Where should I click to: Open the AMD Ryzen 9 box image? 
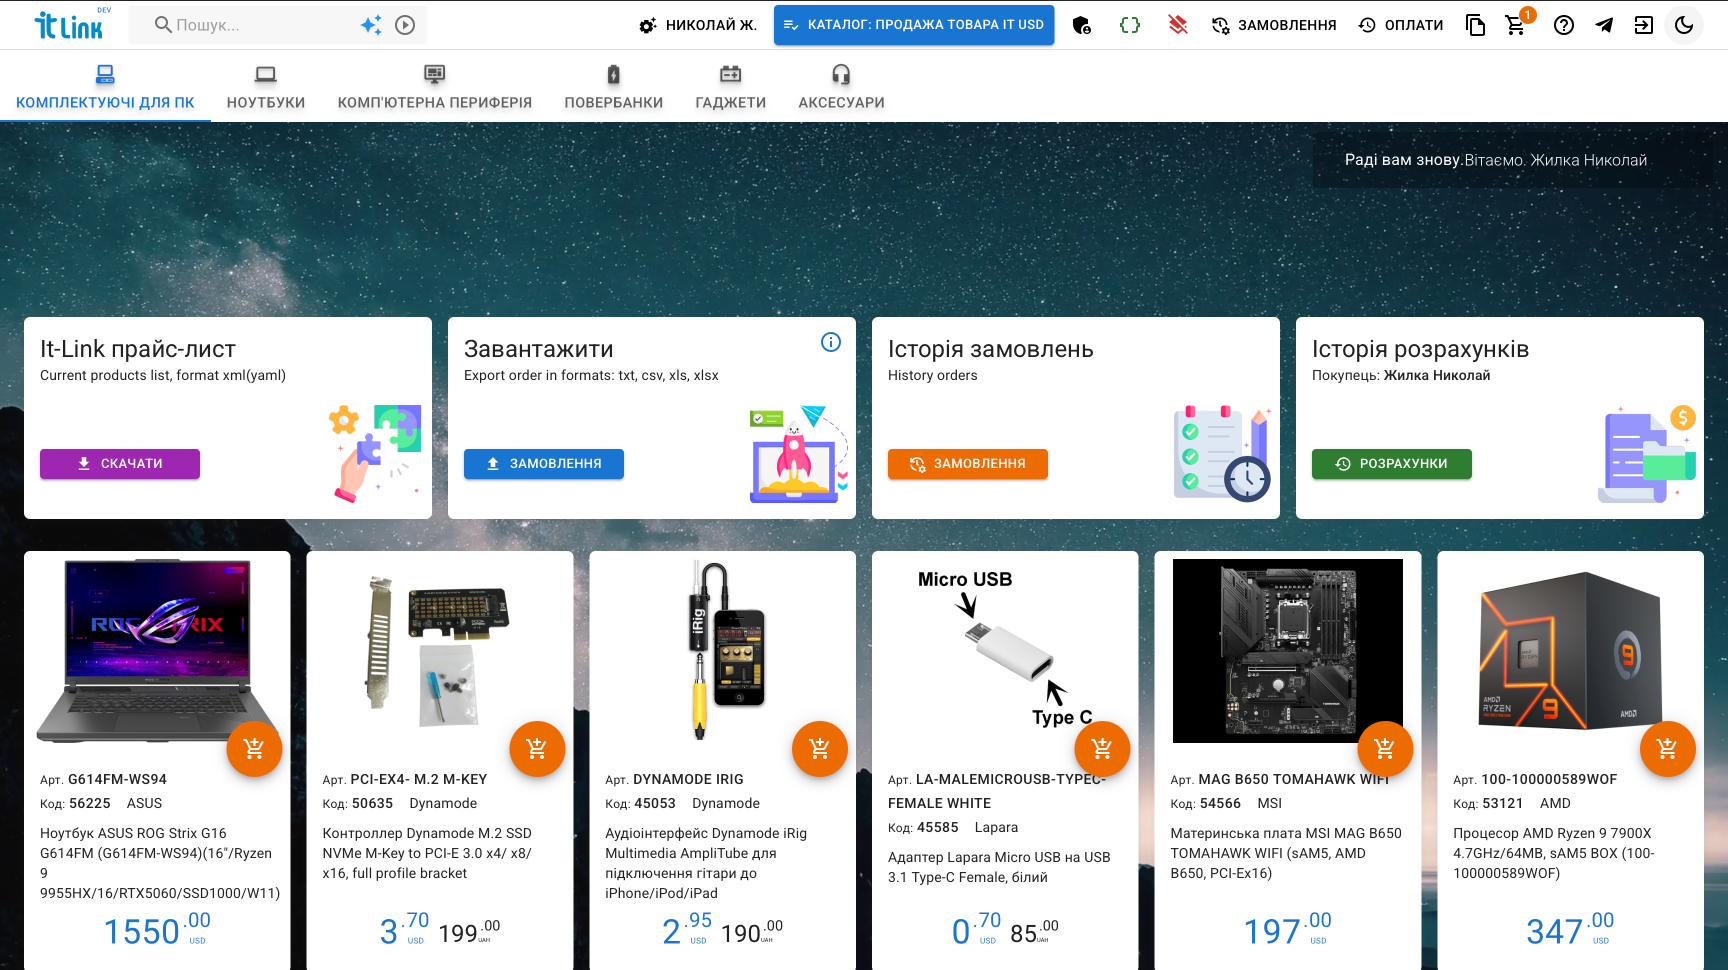[1571, 651]
